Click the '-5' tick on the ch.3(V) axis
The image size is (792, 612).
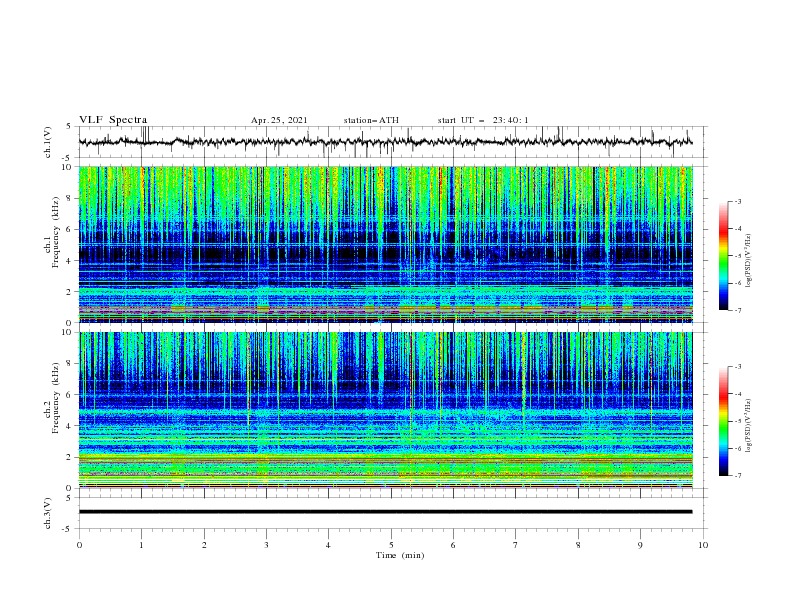tap(68, 529)
